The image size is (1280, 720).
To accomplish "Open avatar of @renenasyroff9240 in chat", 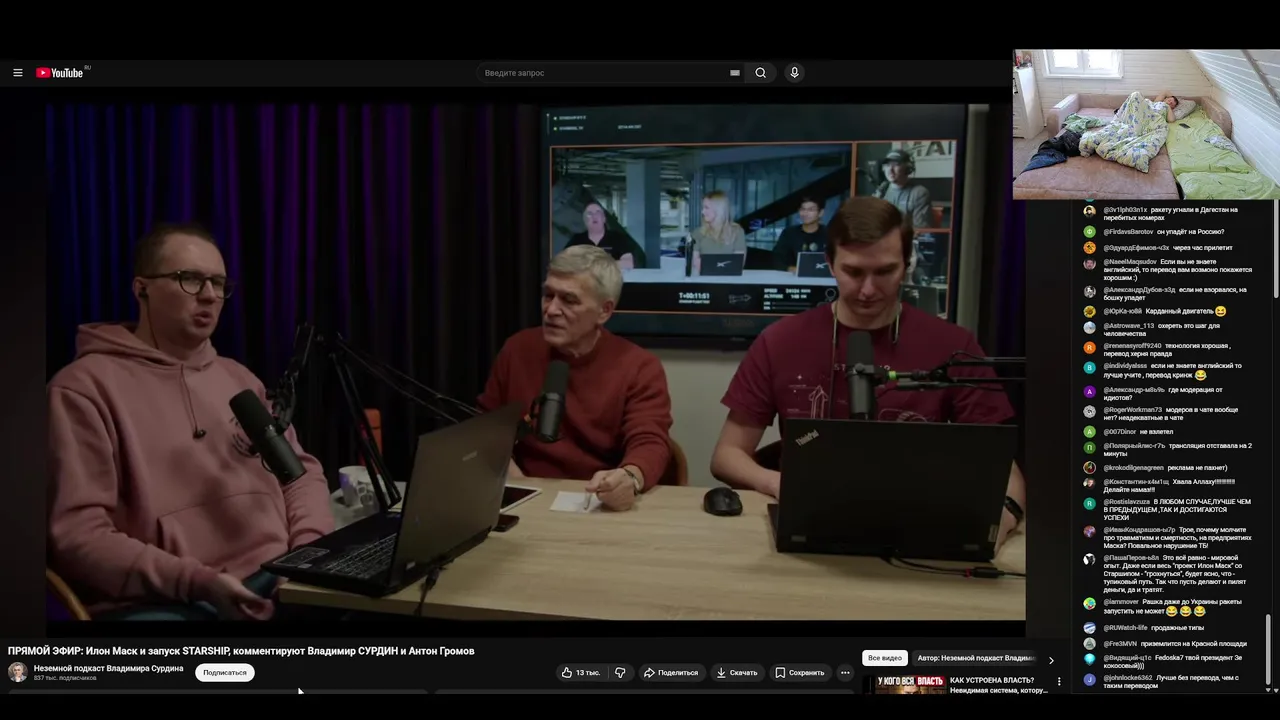I will [1089, 348].
